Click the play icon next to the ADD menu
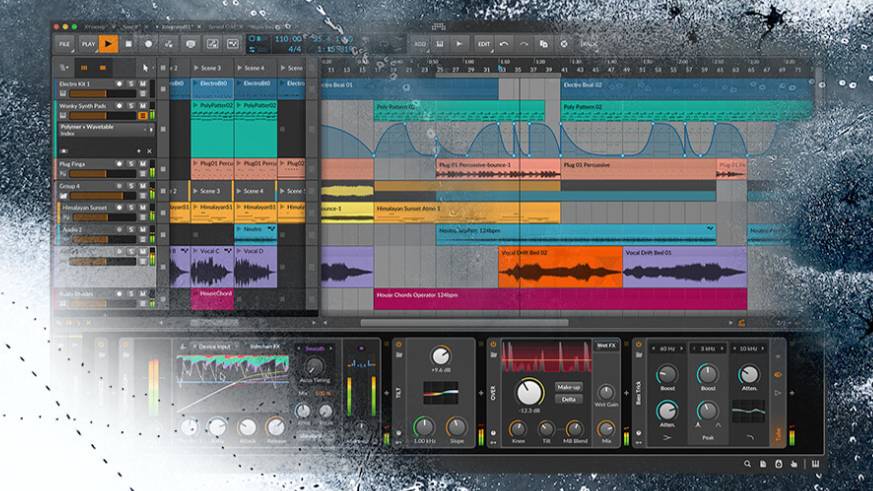Image resolution: width=873 pixels, height=491 pixels. [x=459, y=44]
